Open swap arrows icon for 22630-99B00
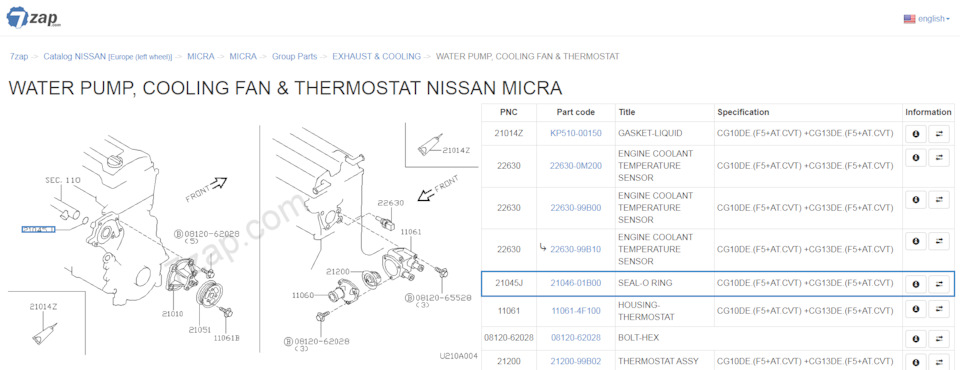The width and height of the screenshot is (960, 370). tap(939, 200)
